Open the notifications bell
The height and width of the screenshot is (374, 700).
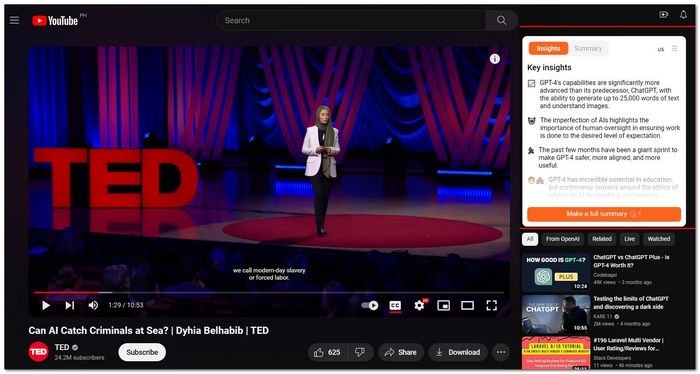click(683, 15)
